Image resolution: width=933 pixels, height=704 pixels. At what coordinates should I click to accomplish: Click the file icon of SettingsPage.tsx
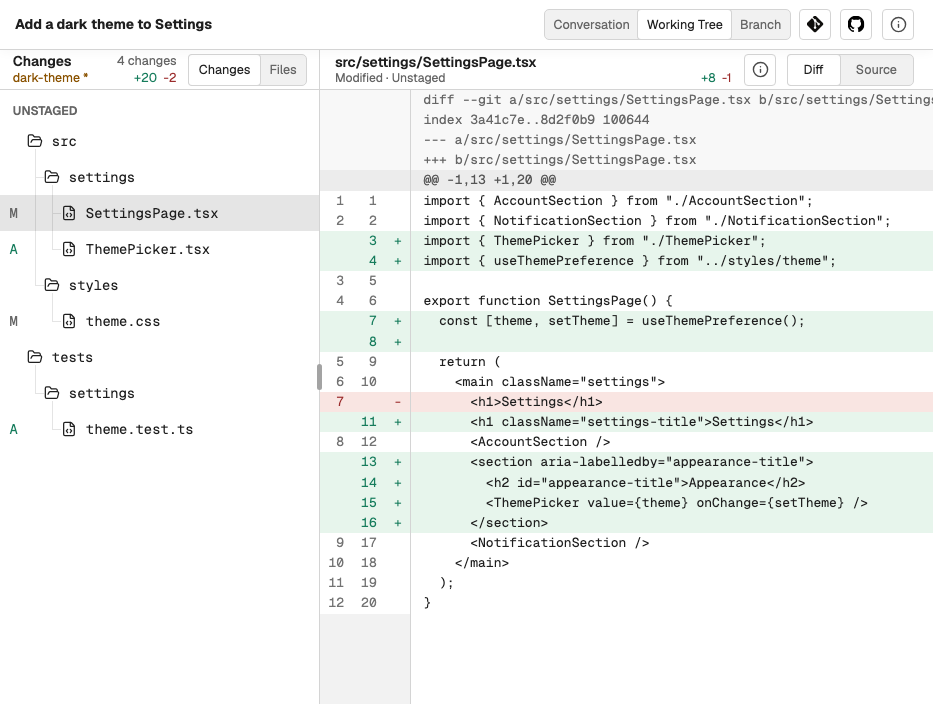(69, 213)
